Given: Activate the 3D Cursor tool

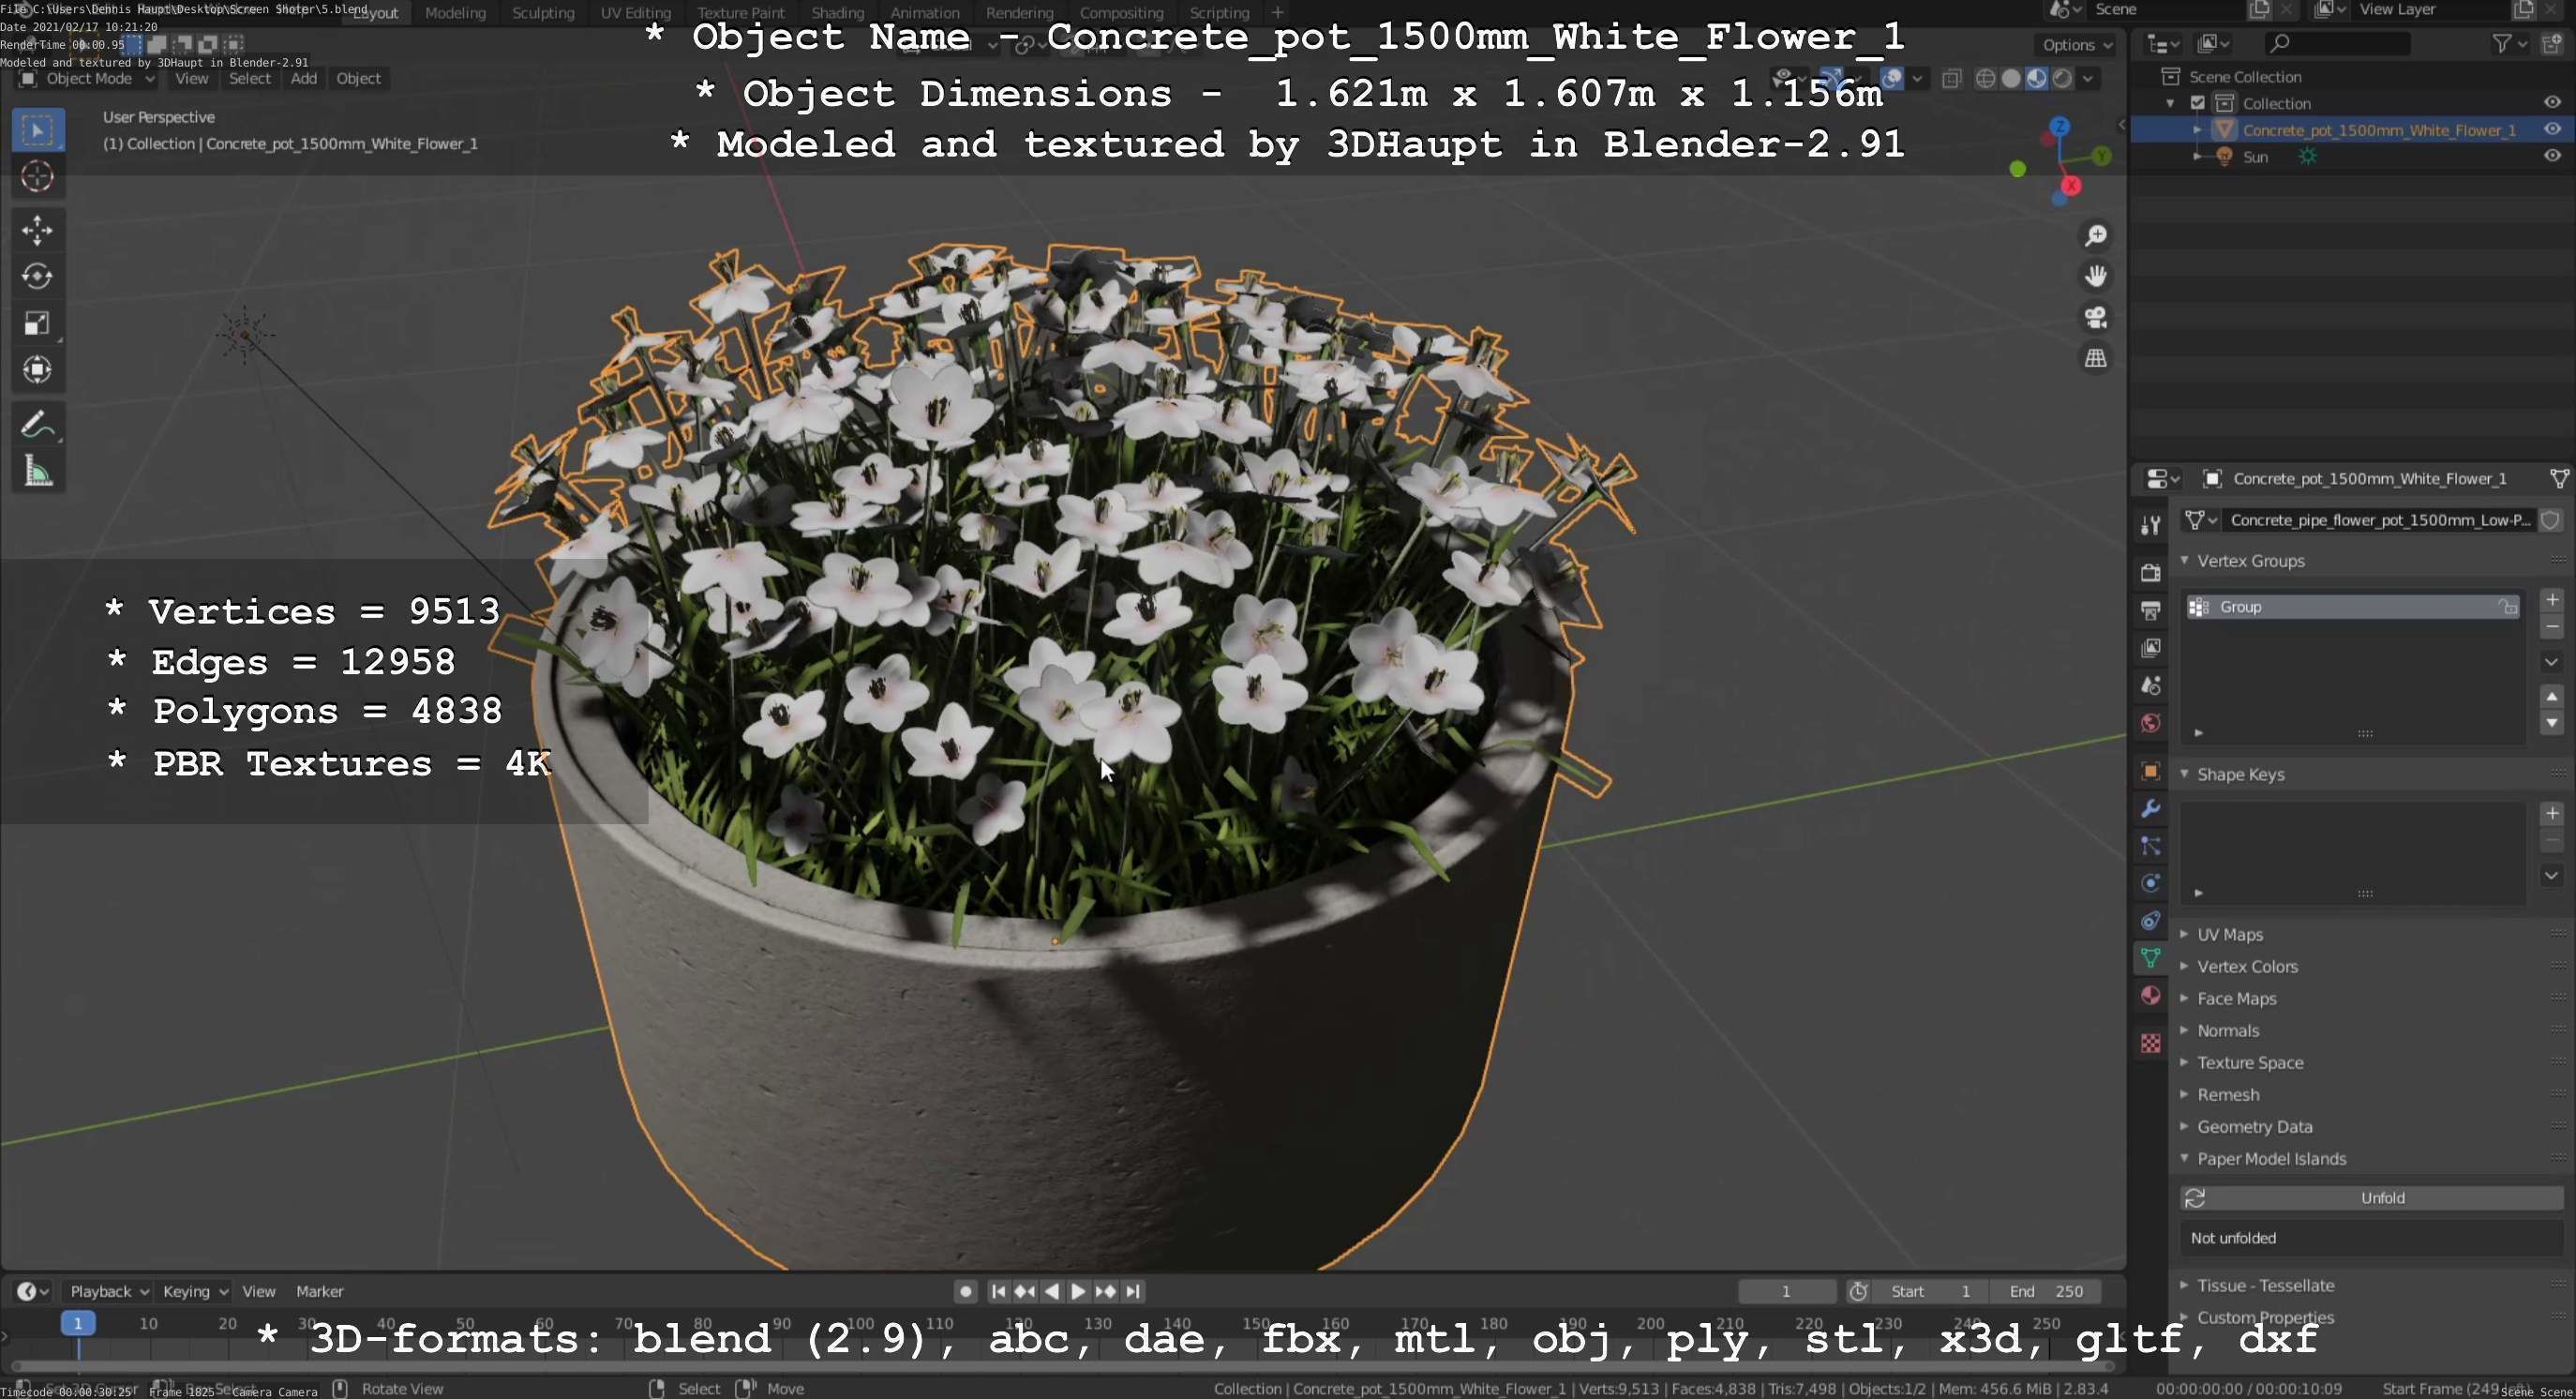Looking at the screenshot, I should (x=38, y=177).
